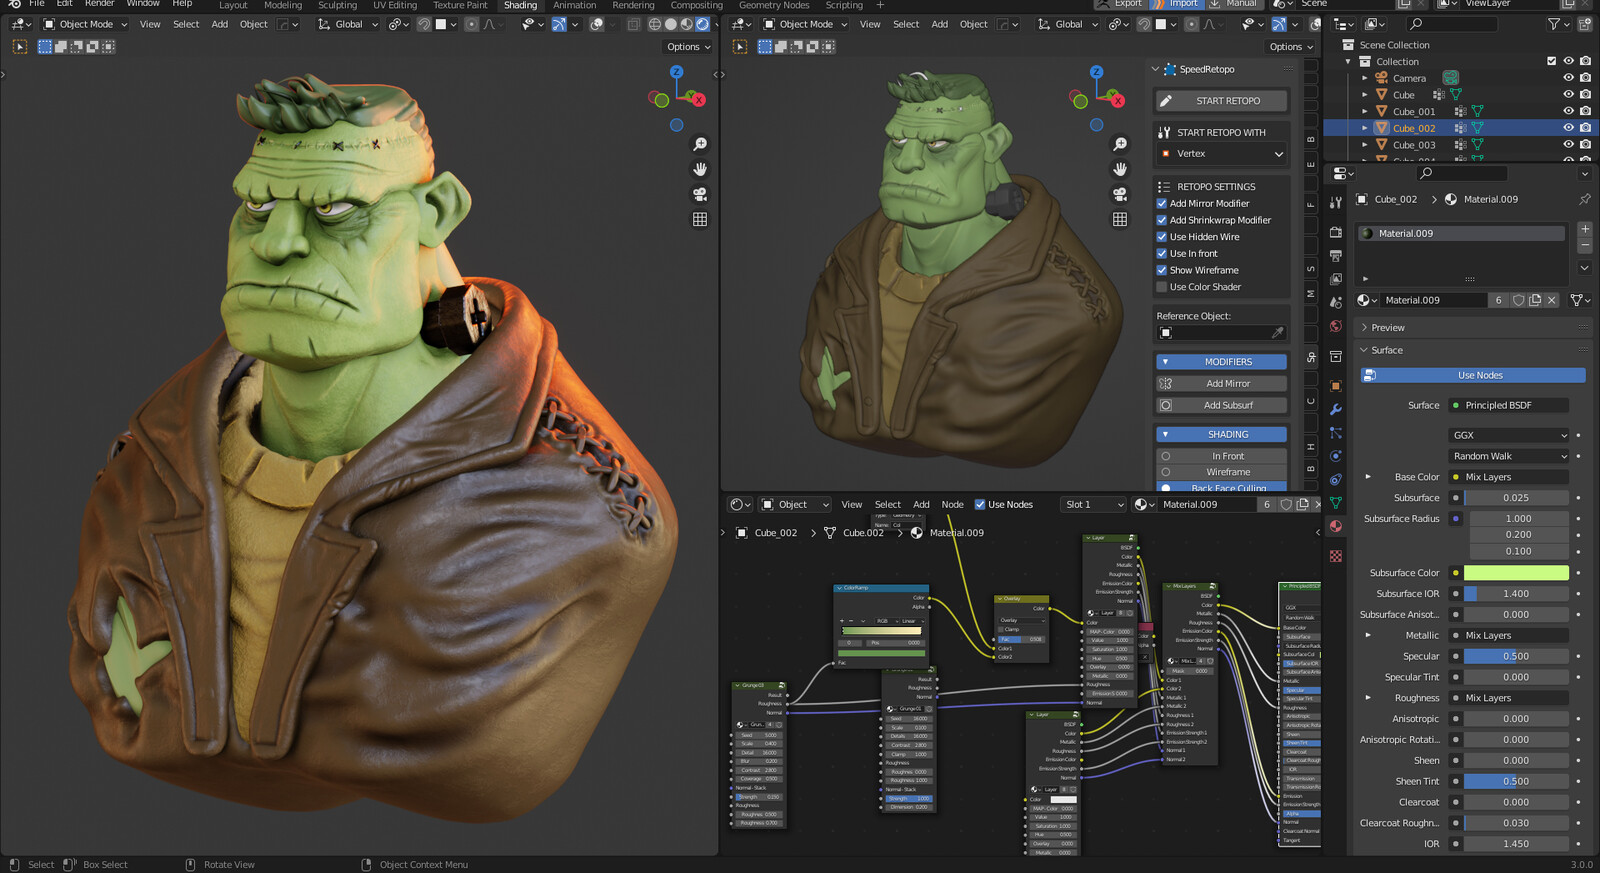The image size is (1600, 873).
Task: Open the Vertex retopo type dropdown
Action: point(1221,154)
